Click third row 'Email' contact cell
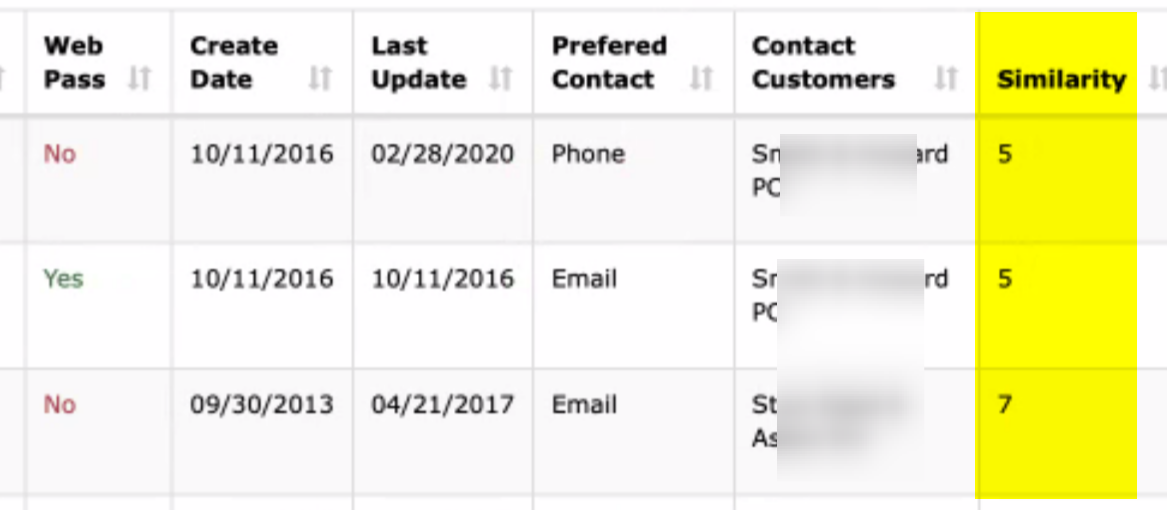 click(584, 405)
